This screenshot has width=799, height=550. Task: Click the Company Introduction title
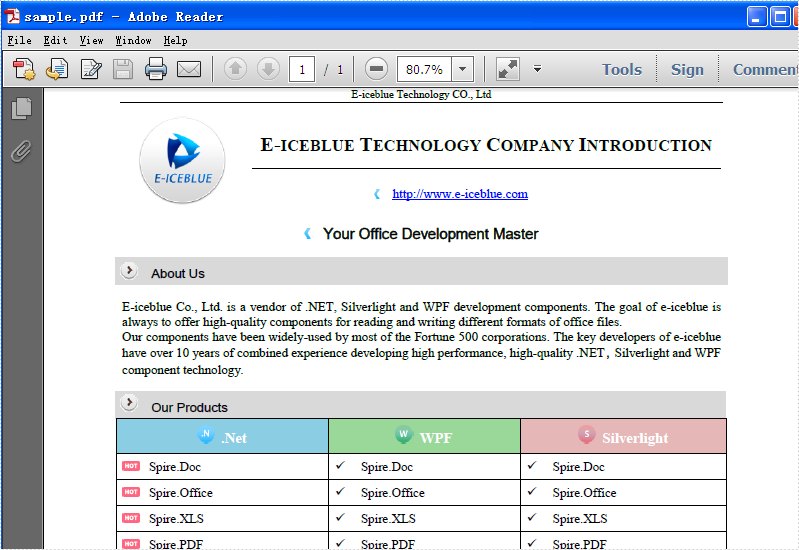(x=486, y=145)
